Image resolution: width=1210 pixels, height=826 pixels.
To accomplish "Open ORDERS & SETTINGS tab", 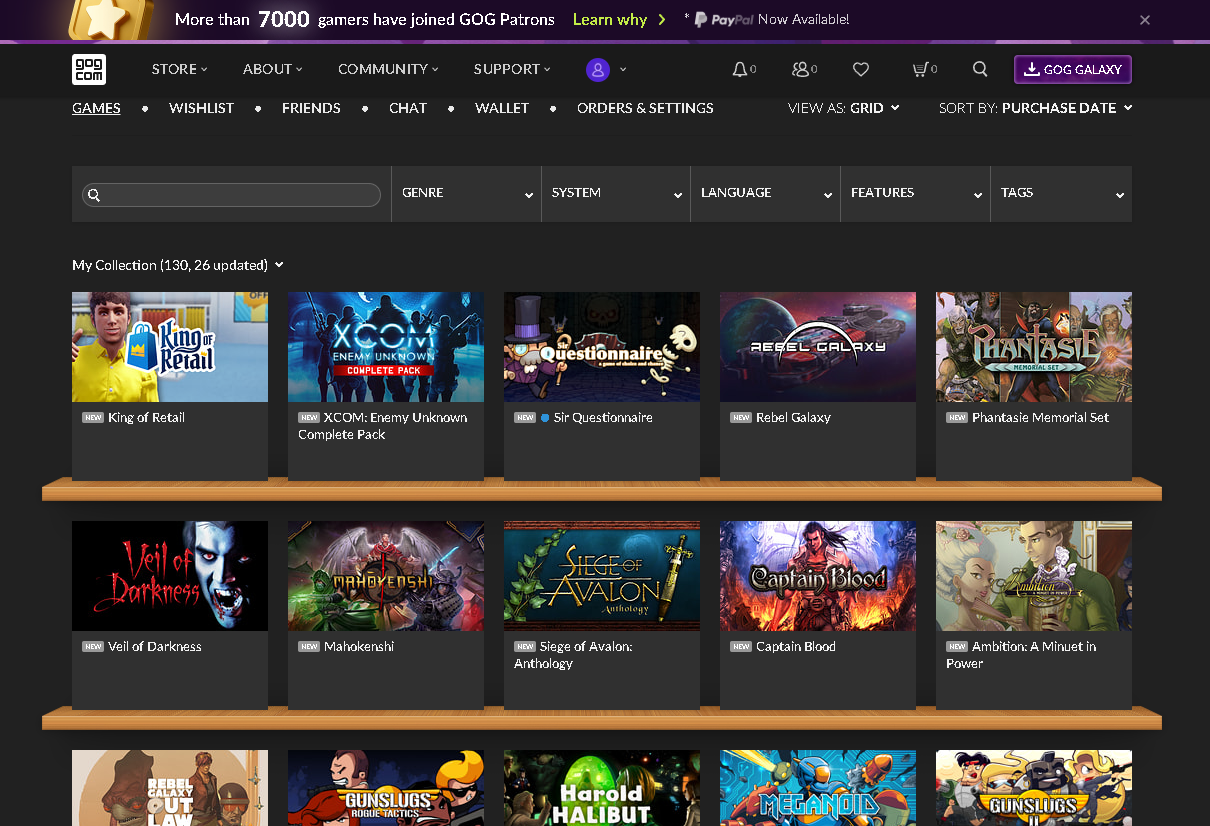I will (x=645, y=108).
